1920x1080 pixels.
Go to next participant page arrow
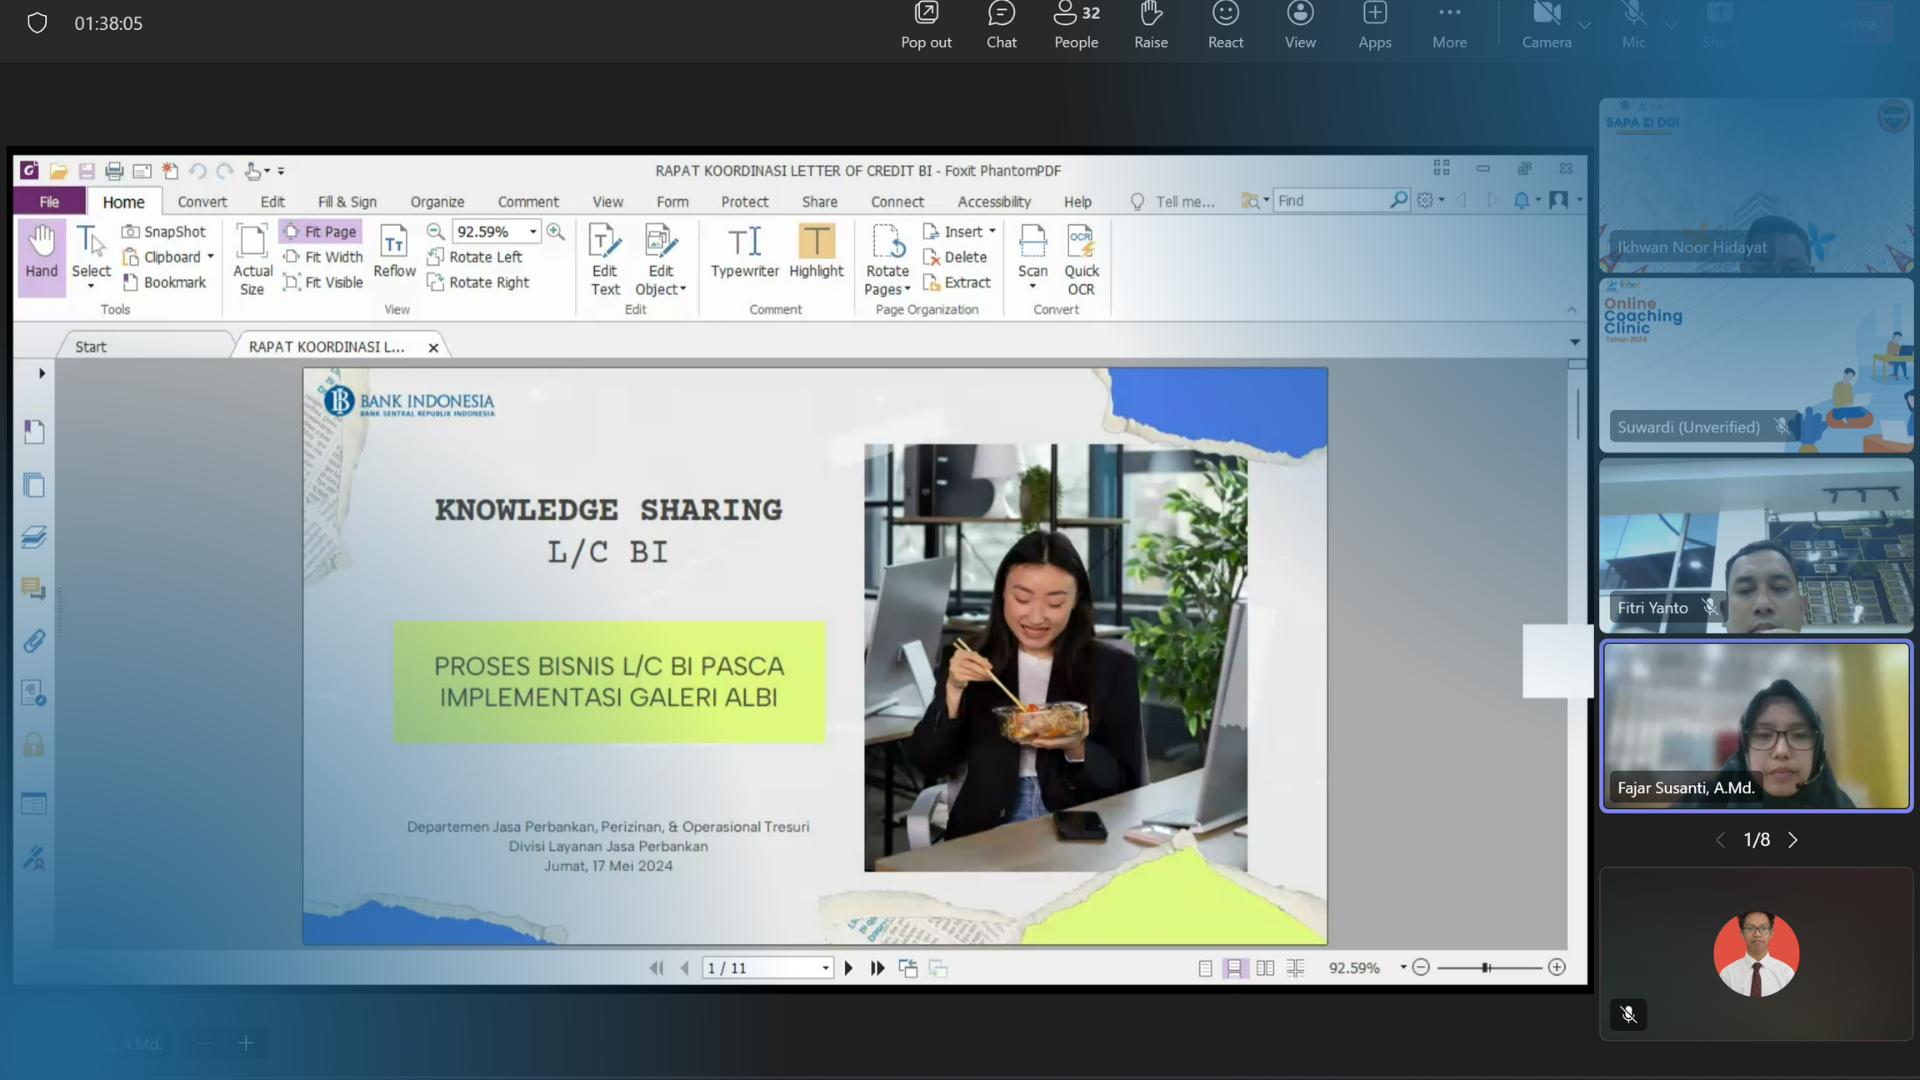(1793, 840)
